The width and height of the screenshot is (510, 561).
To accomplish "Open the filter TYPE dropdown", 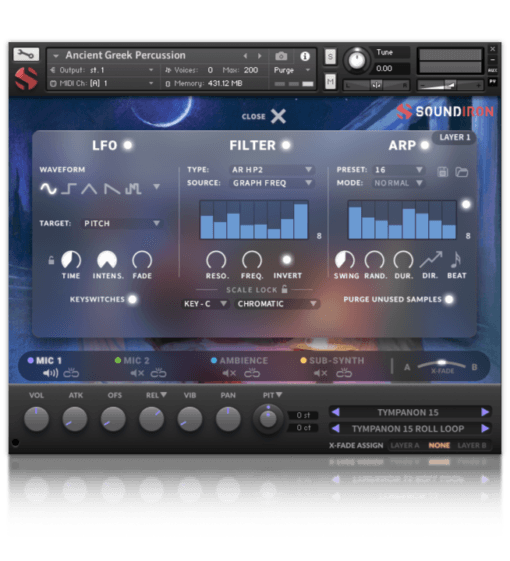I will tap(272, 170).
